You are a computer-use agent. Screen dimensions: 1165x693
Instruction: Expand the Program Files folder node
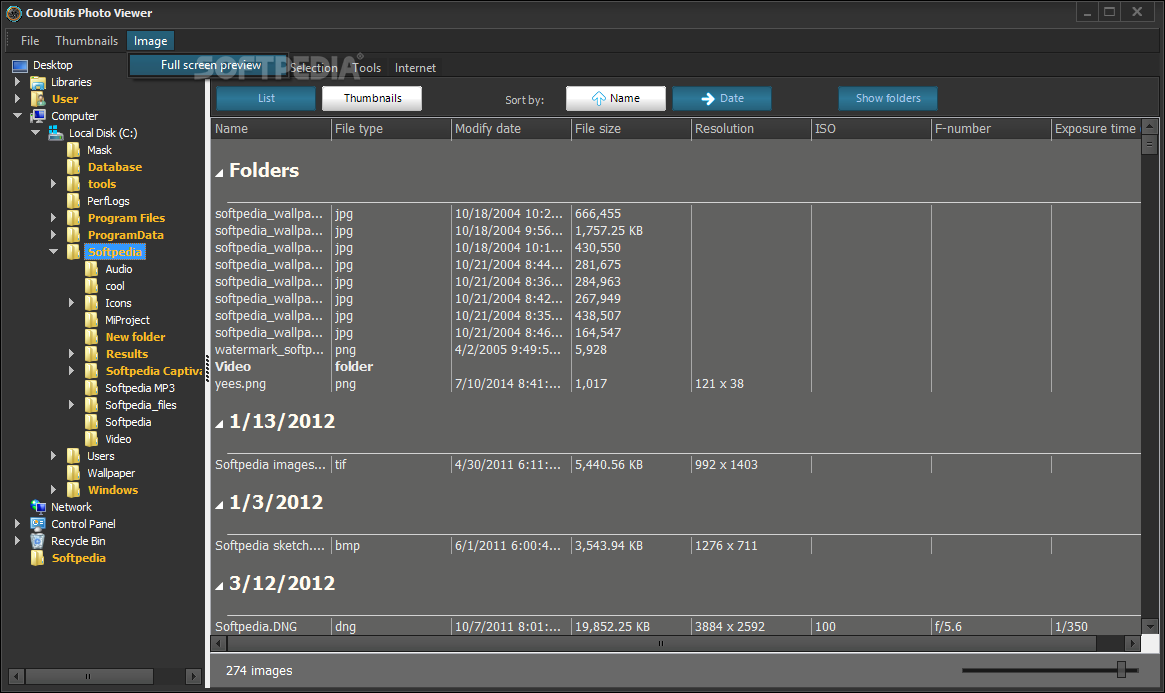point(53,218)
